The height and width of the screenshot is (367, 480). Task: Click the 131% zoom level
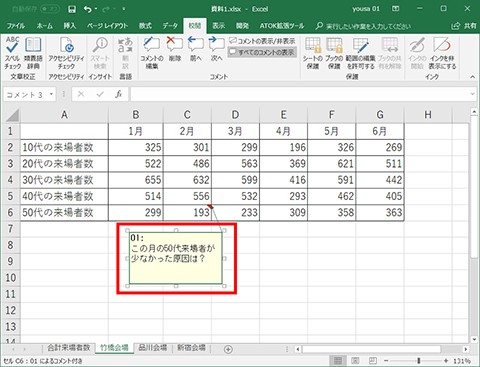462,361
